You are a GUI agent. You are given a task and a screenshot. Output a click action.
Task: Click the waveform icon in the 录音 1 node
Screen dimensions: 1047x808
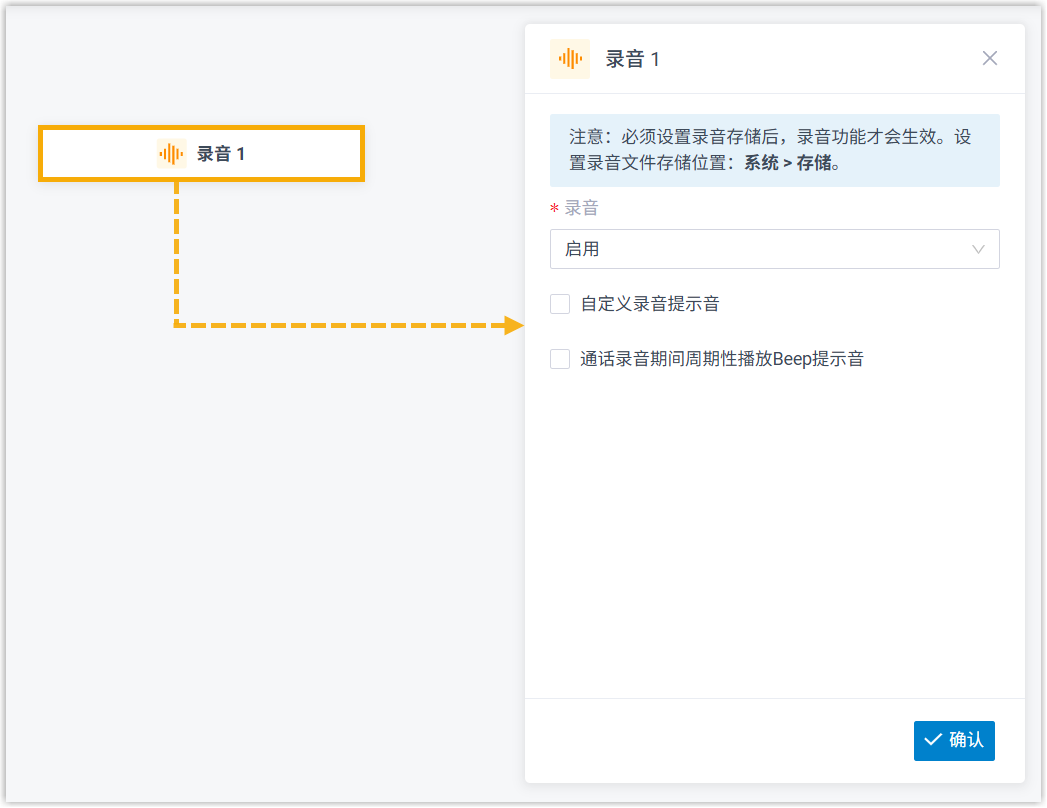171,154
